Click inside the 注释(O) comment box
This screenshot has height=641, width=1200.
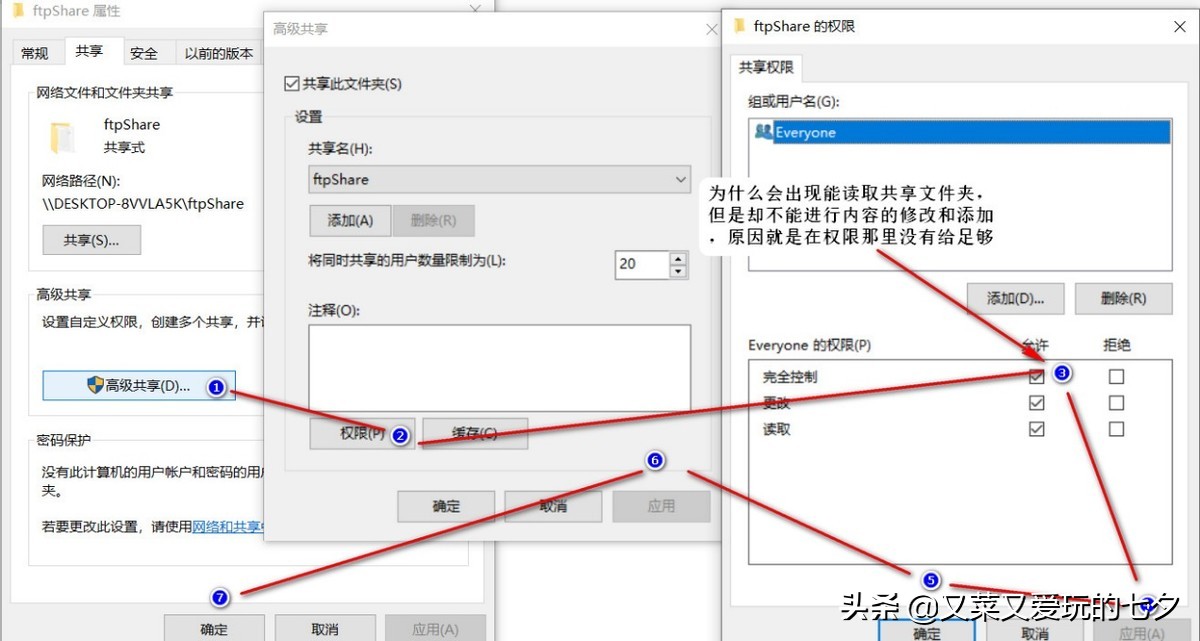[498, 365]
